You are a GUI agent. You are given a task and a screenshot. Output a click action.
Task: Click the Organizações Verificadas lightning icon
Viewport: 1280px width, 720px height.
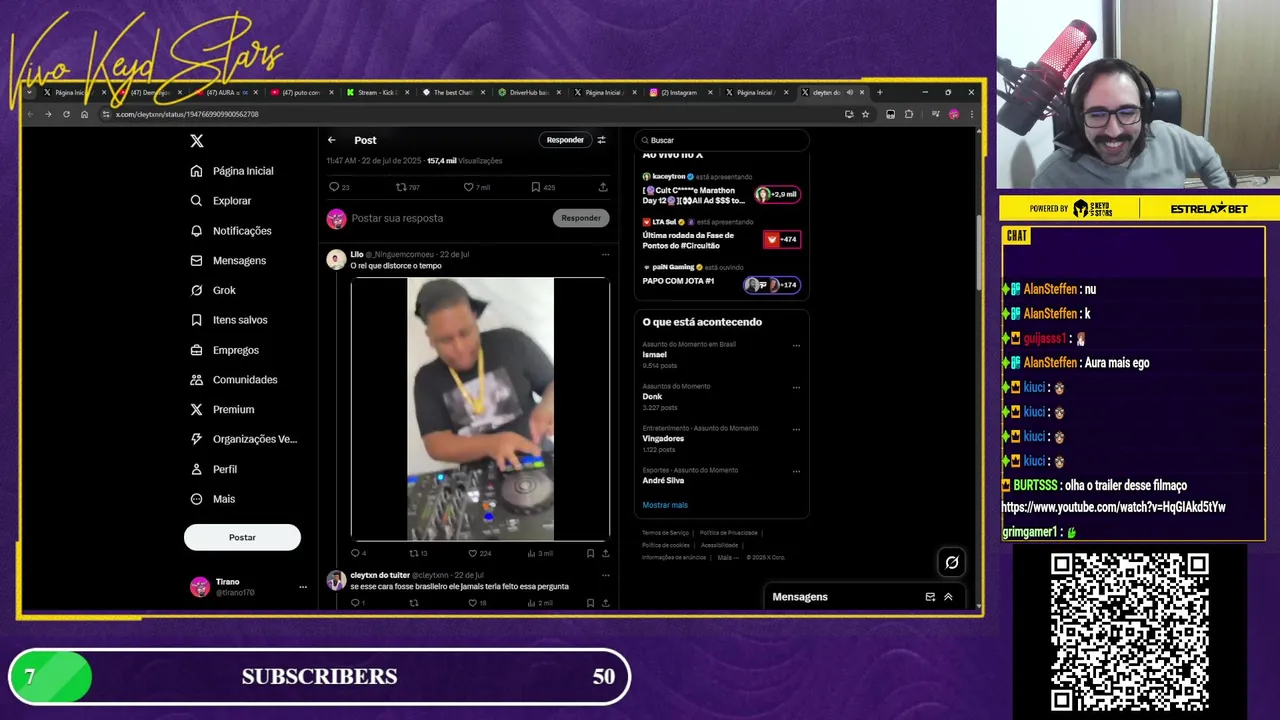197,439
